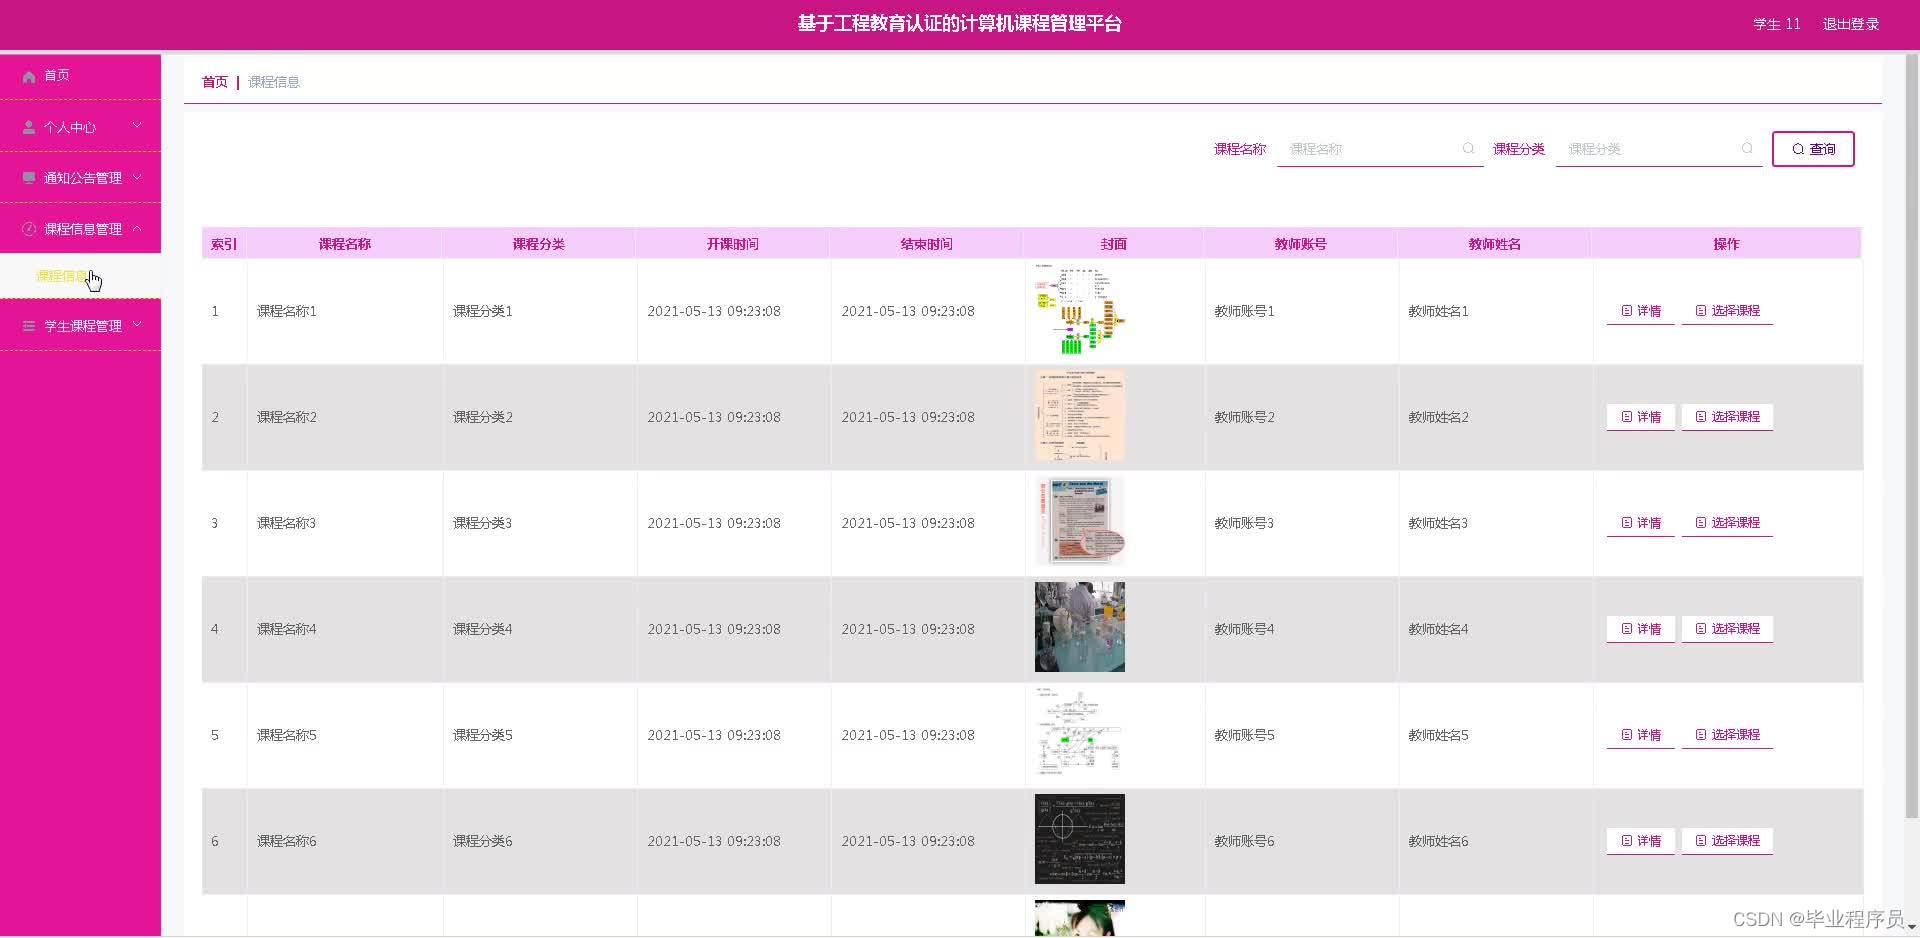The height and width of the screenshot is (938, 1920).
Task: Go to 首页 via the breadcrumb
Action: pos(215,82)
